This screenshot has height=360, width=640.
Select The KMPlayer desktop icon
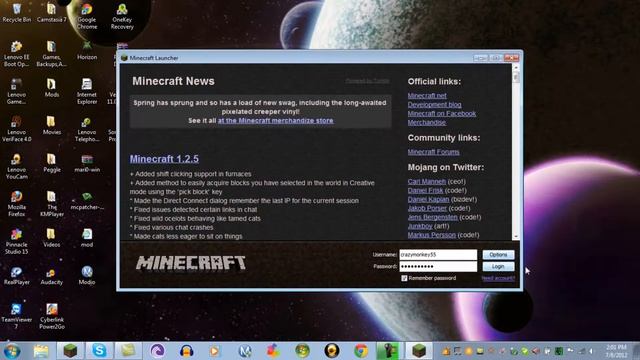(x=51, y=203)
